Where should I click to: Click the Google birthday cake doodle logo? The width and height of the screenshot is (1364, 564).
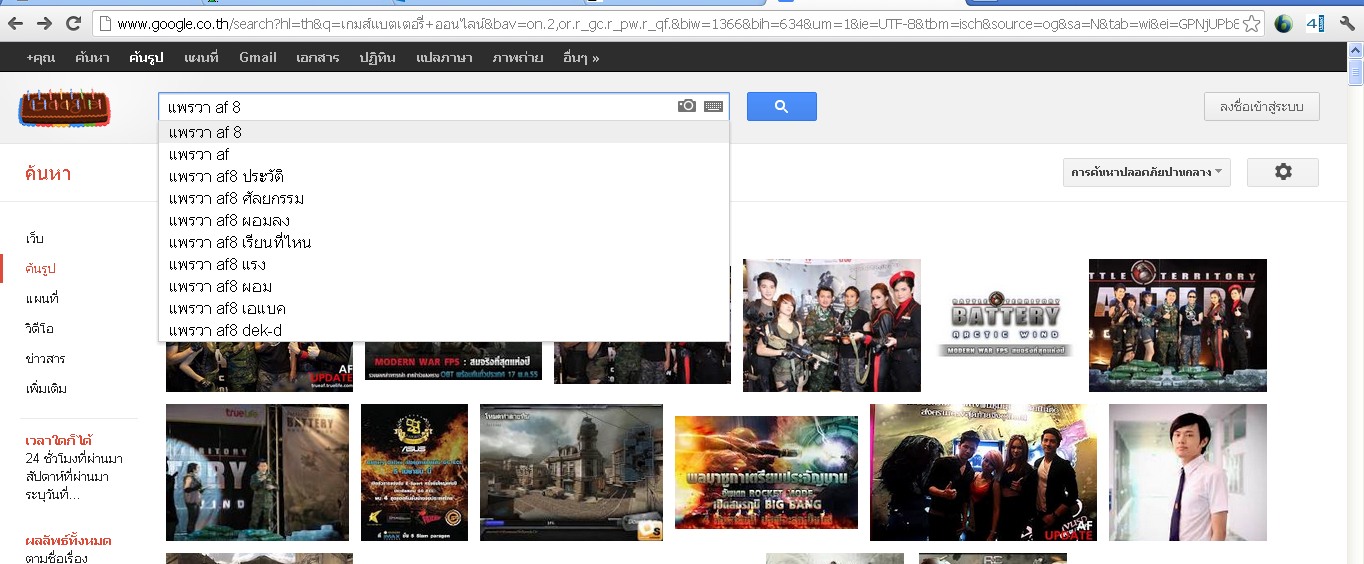coord(64,106)
